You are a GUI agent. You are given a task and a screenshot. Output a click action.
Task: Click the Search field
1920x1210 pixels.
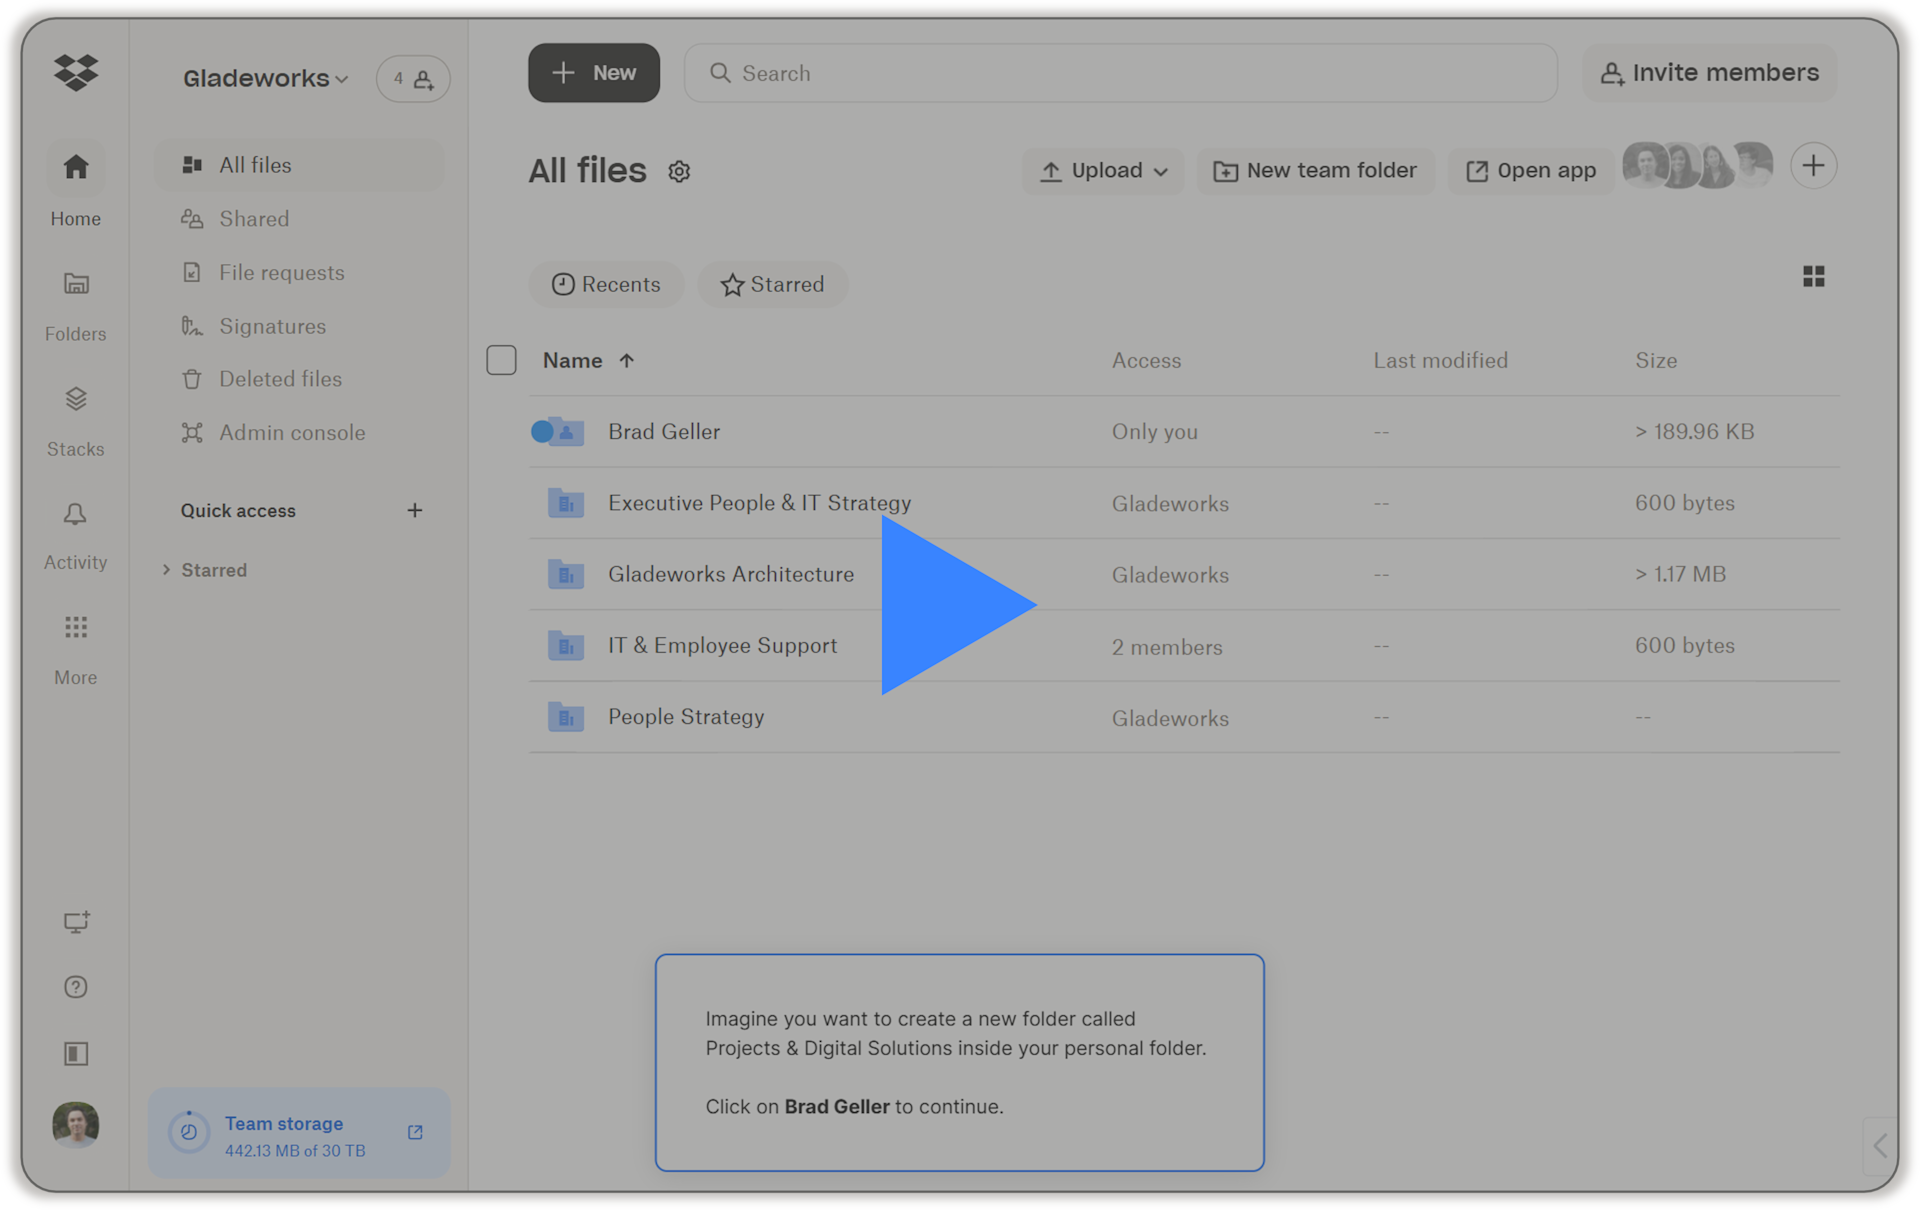tap(1120, 73)
